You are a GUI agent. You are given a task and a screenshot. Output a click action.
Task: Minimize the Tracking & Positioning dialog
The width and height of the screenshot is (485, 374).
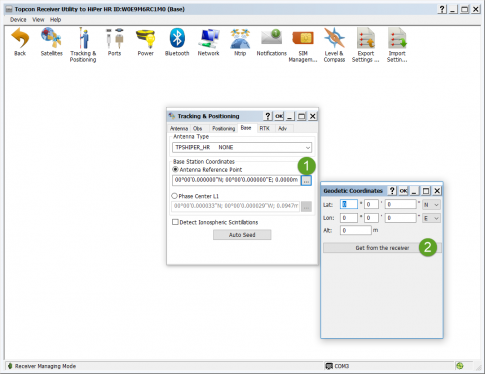pyautogui.click(x=290, y=116)
